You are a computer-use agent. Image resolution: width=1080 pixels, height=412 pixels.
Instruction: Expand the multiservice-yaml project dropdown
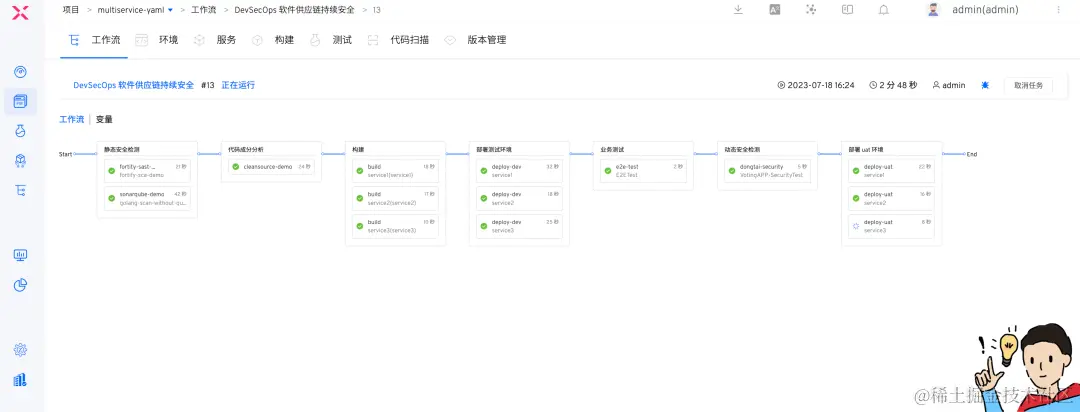170,10
